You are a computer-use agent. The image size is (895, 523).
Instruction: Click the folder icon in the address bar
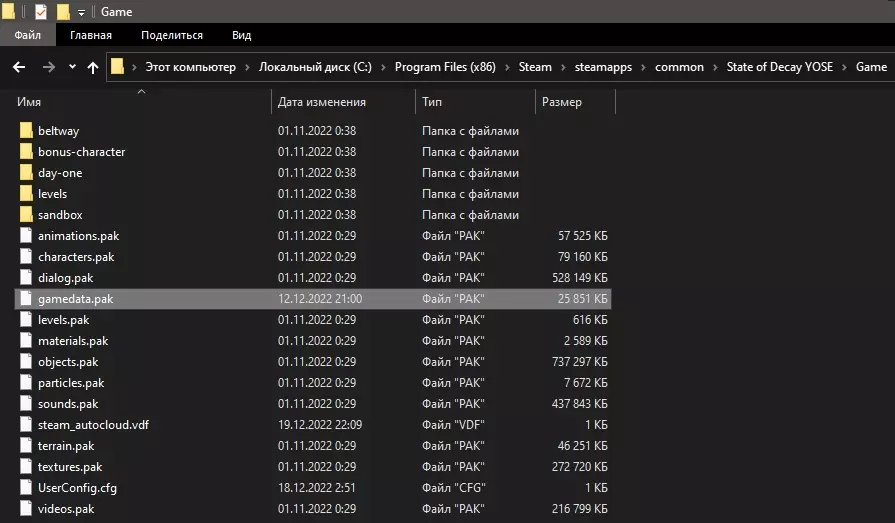pos(118,67)
